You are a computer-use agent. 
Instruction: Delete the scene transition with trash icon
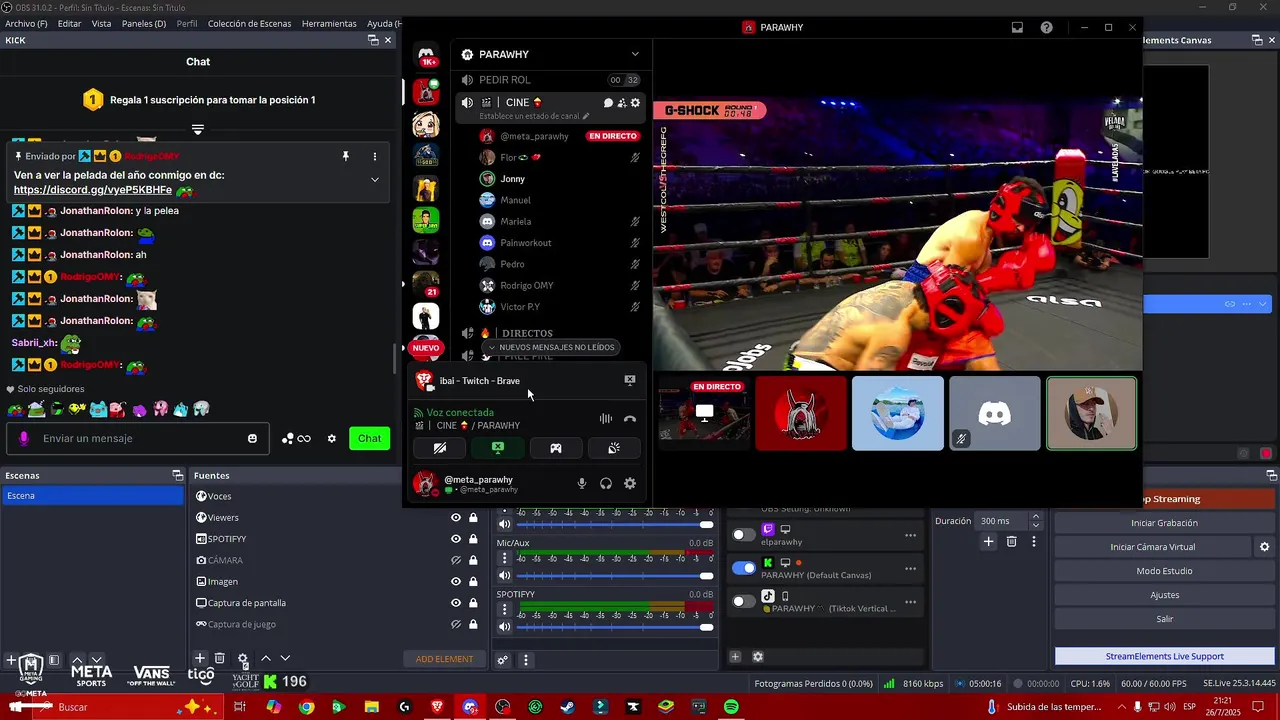pos(1011,541)
